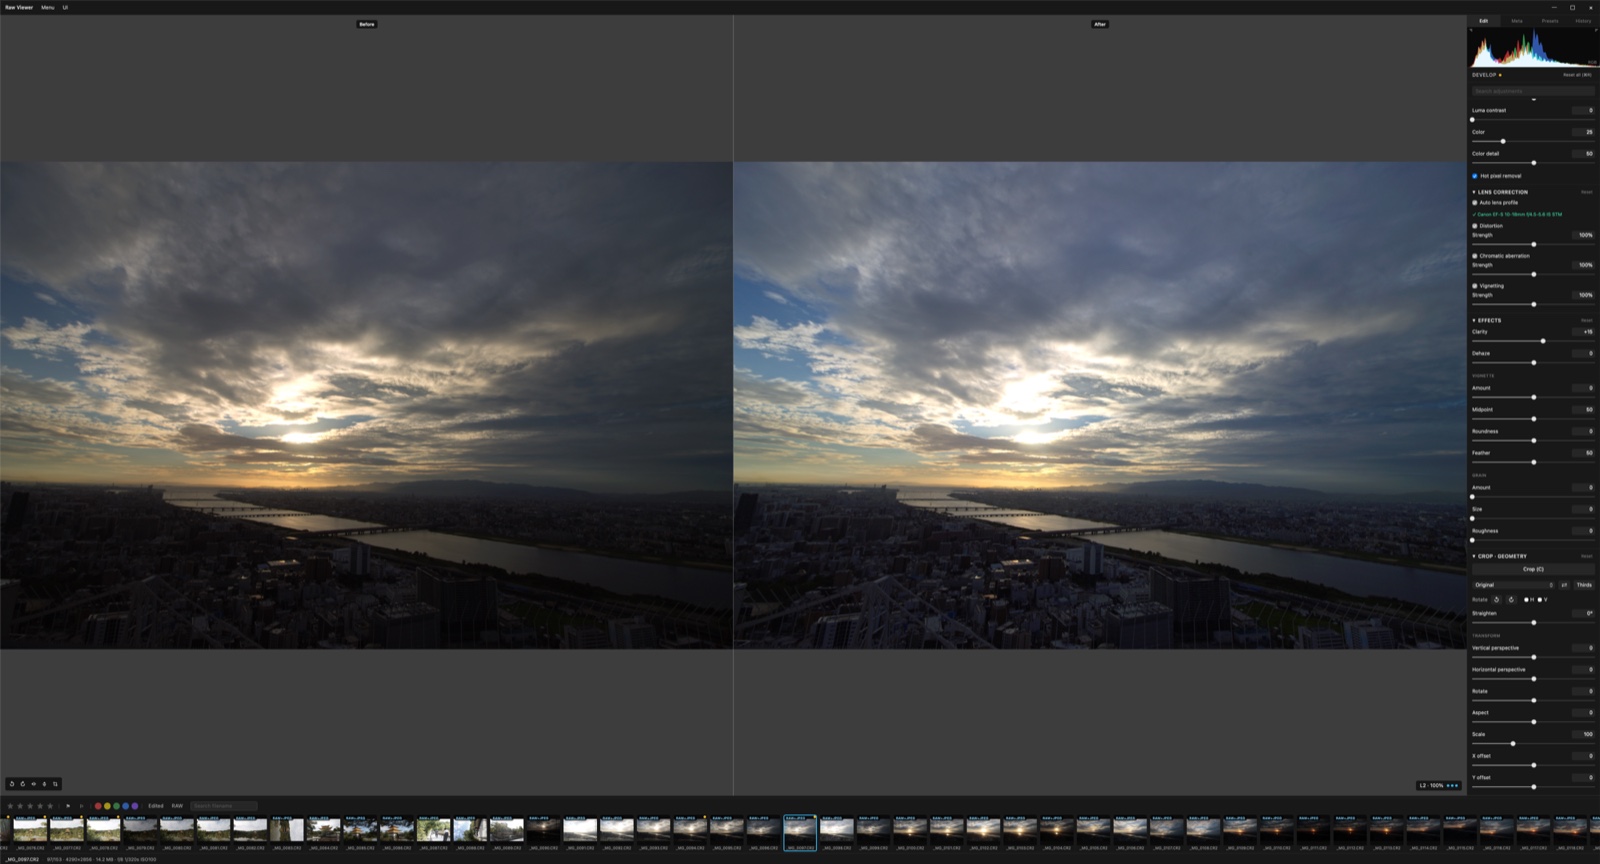1600x864 pixels.
Task: Flip image vertically from the viewer toolbar
Action: 44,784
